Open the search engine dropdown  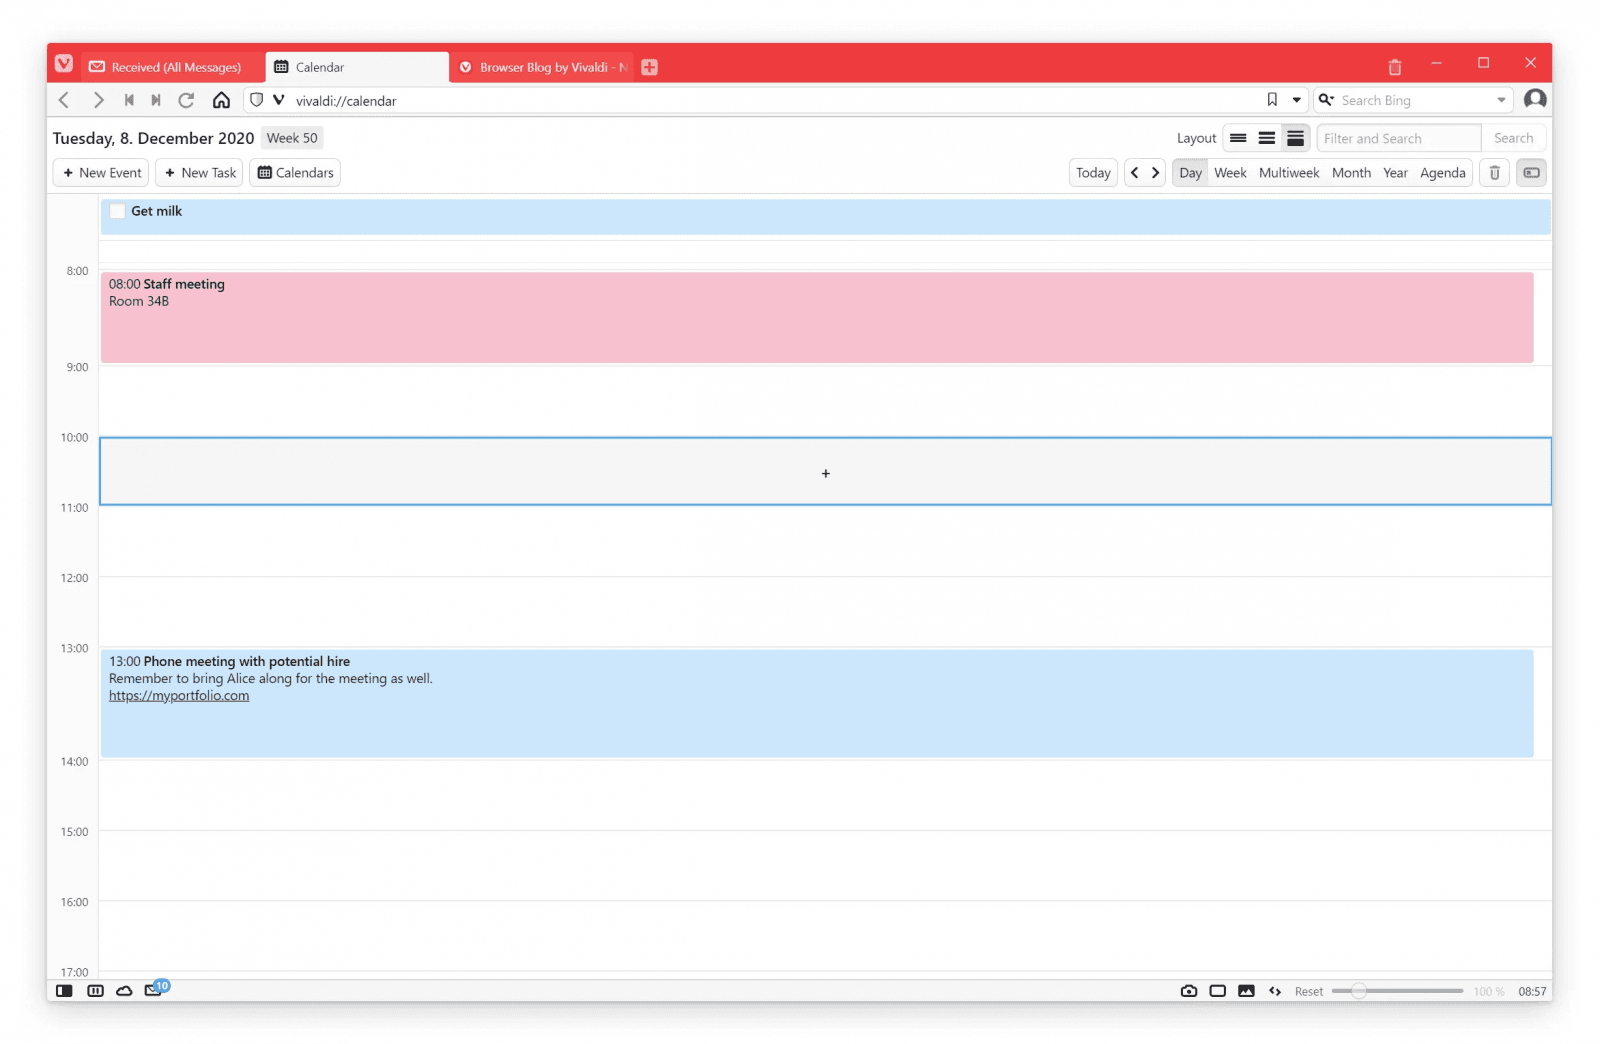click(x=1327, y=100)
